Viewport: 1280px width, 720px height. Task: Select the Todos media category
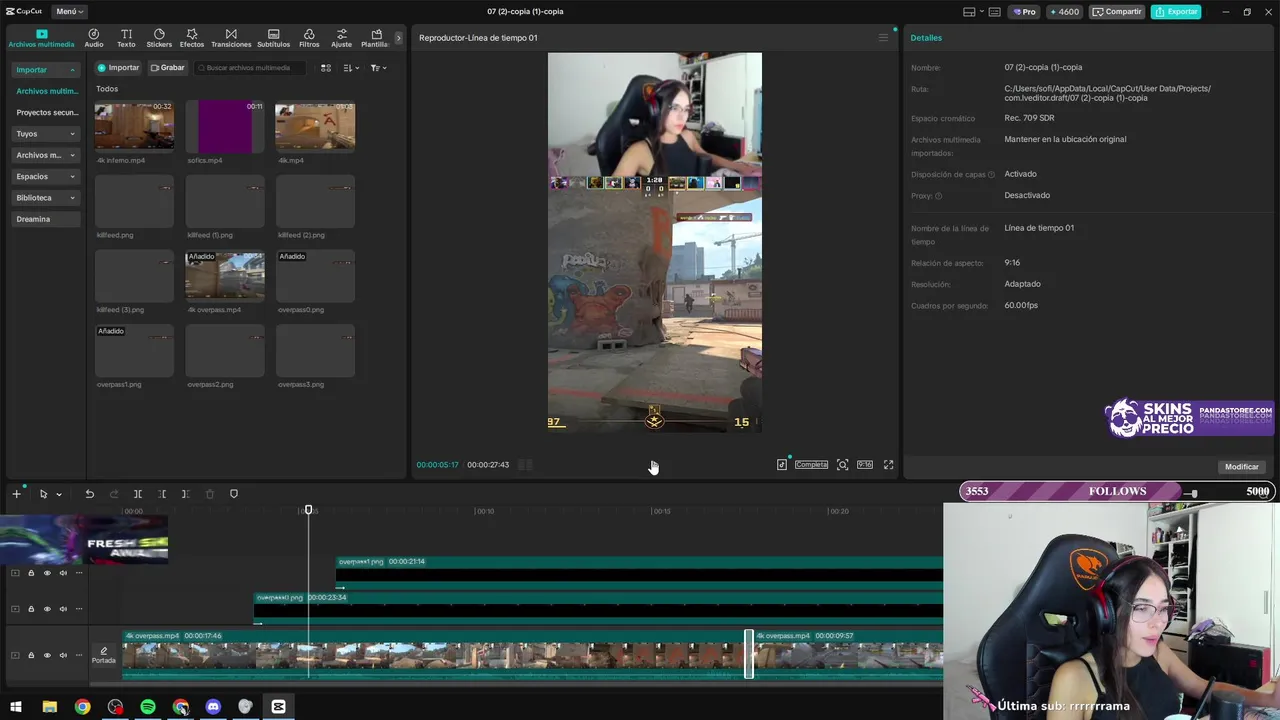tap(107, 89)
